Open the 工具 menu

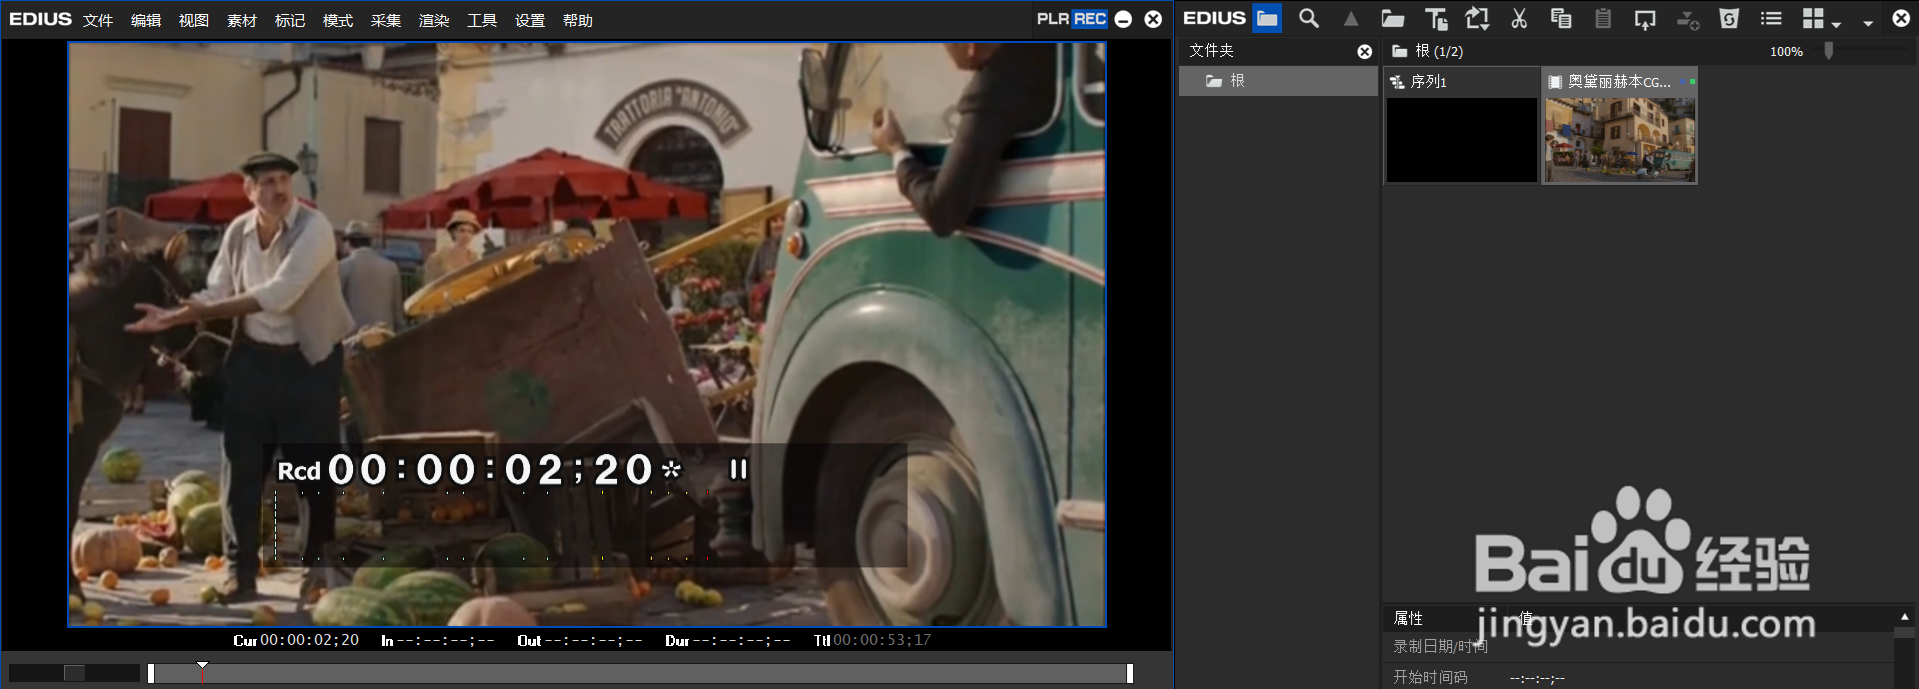pos(482,20)
